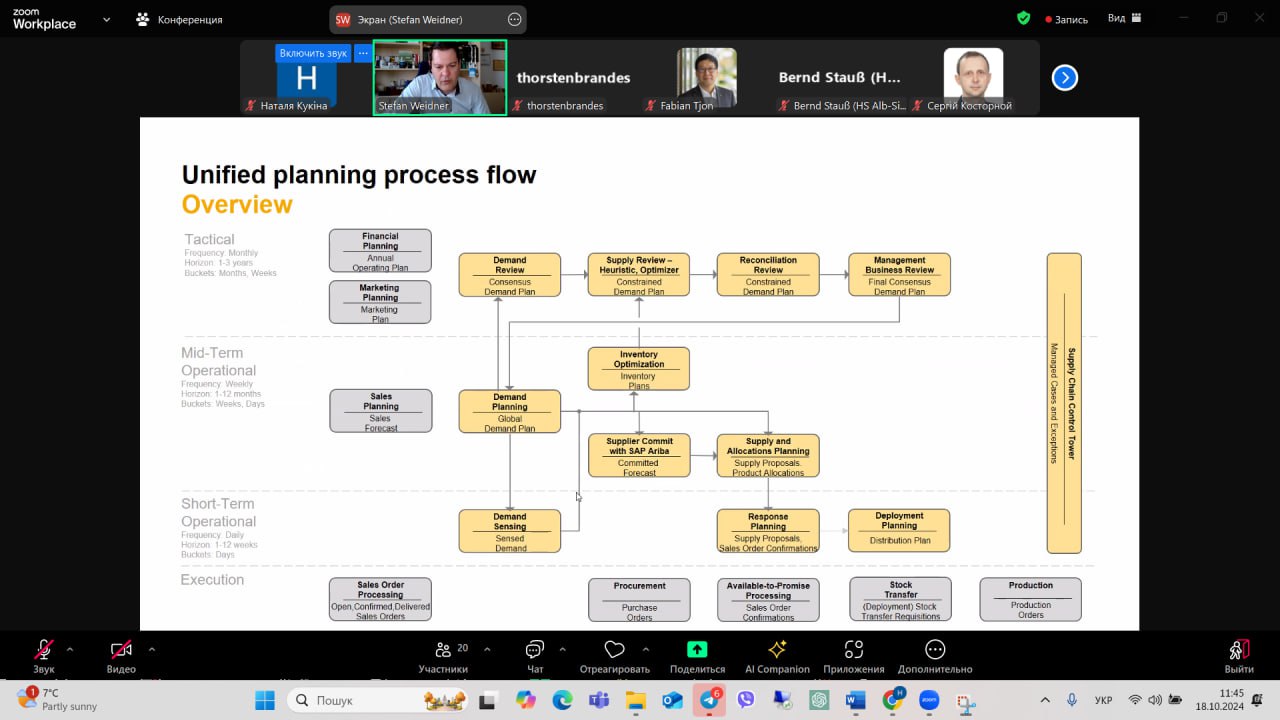Viewport: 1280px width, 720px height.
Task: Click the Response Planning box in slide
Action: pos(768,531)
